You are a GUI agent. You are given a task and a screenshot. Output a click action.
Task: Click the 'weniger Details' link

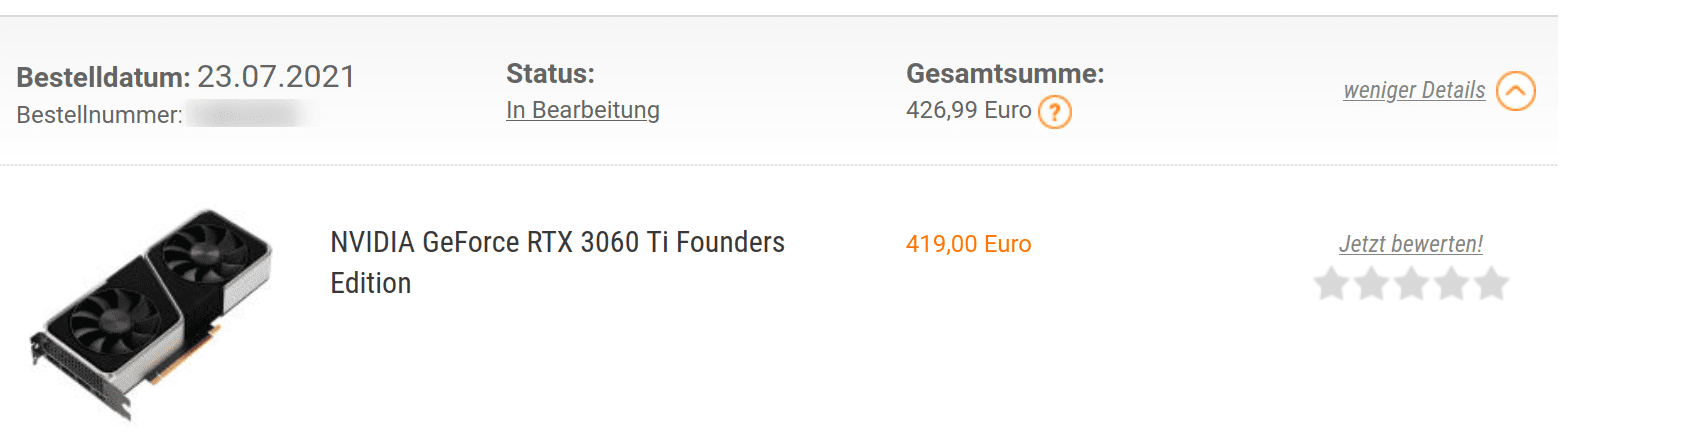(x=1413, y=90)
